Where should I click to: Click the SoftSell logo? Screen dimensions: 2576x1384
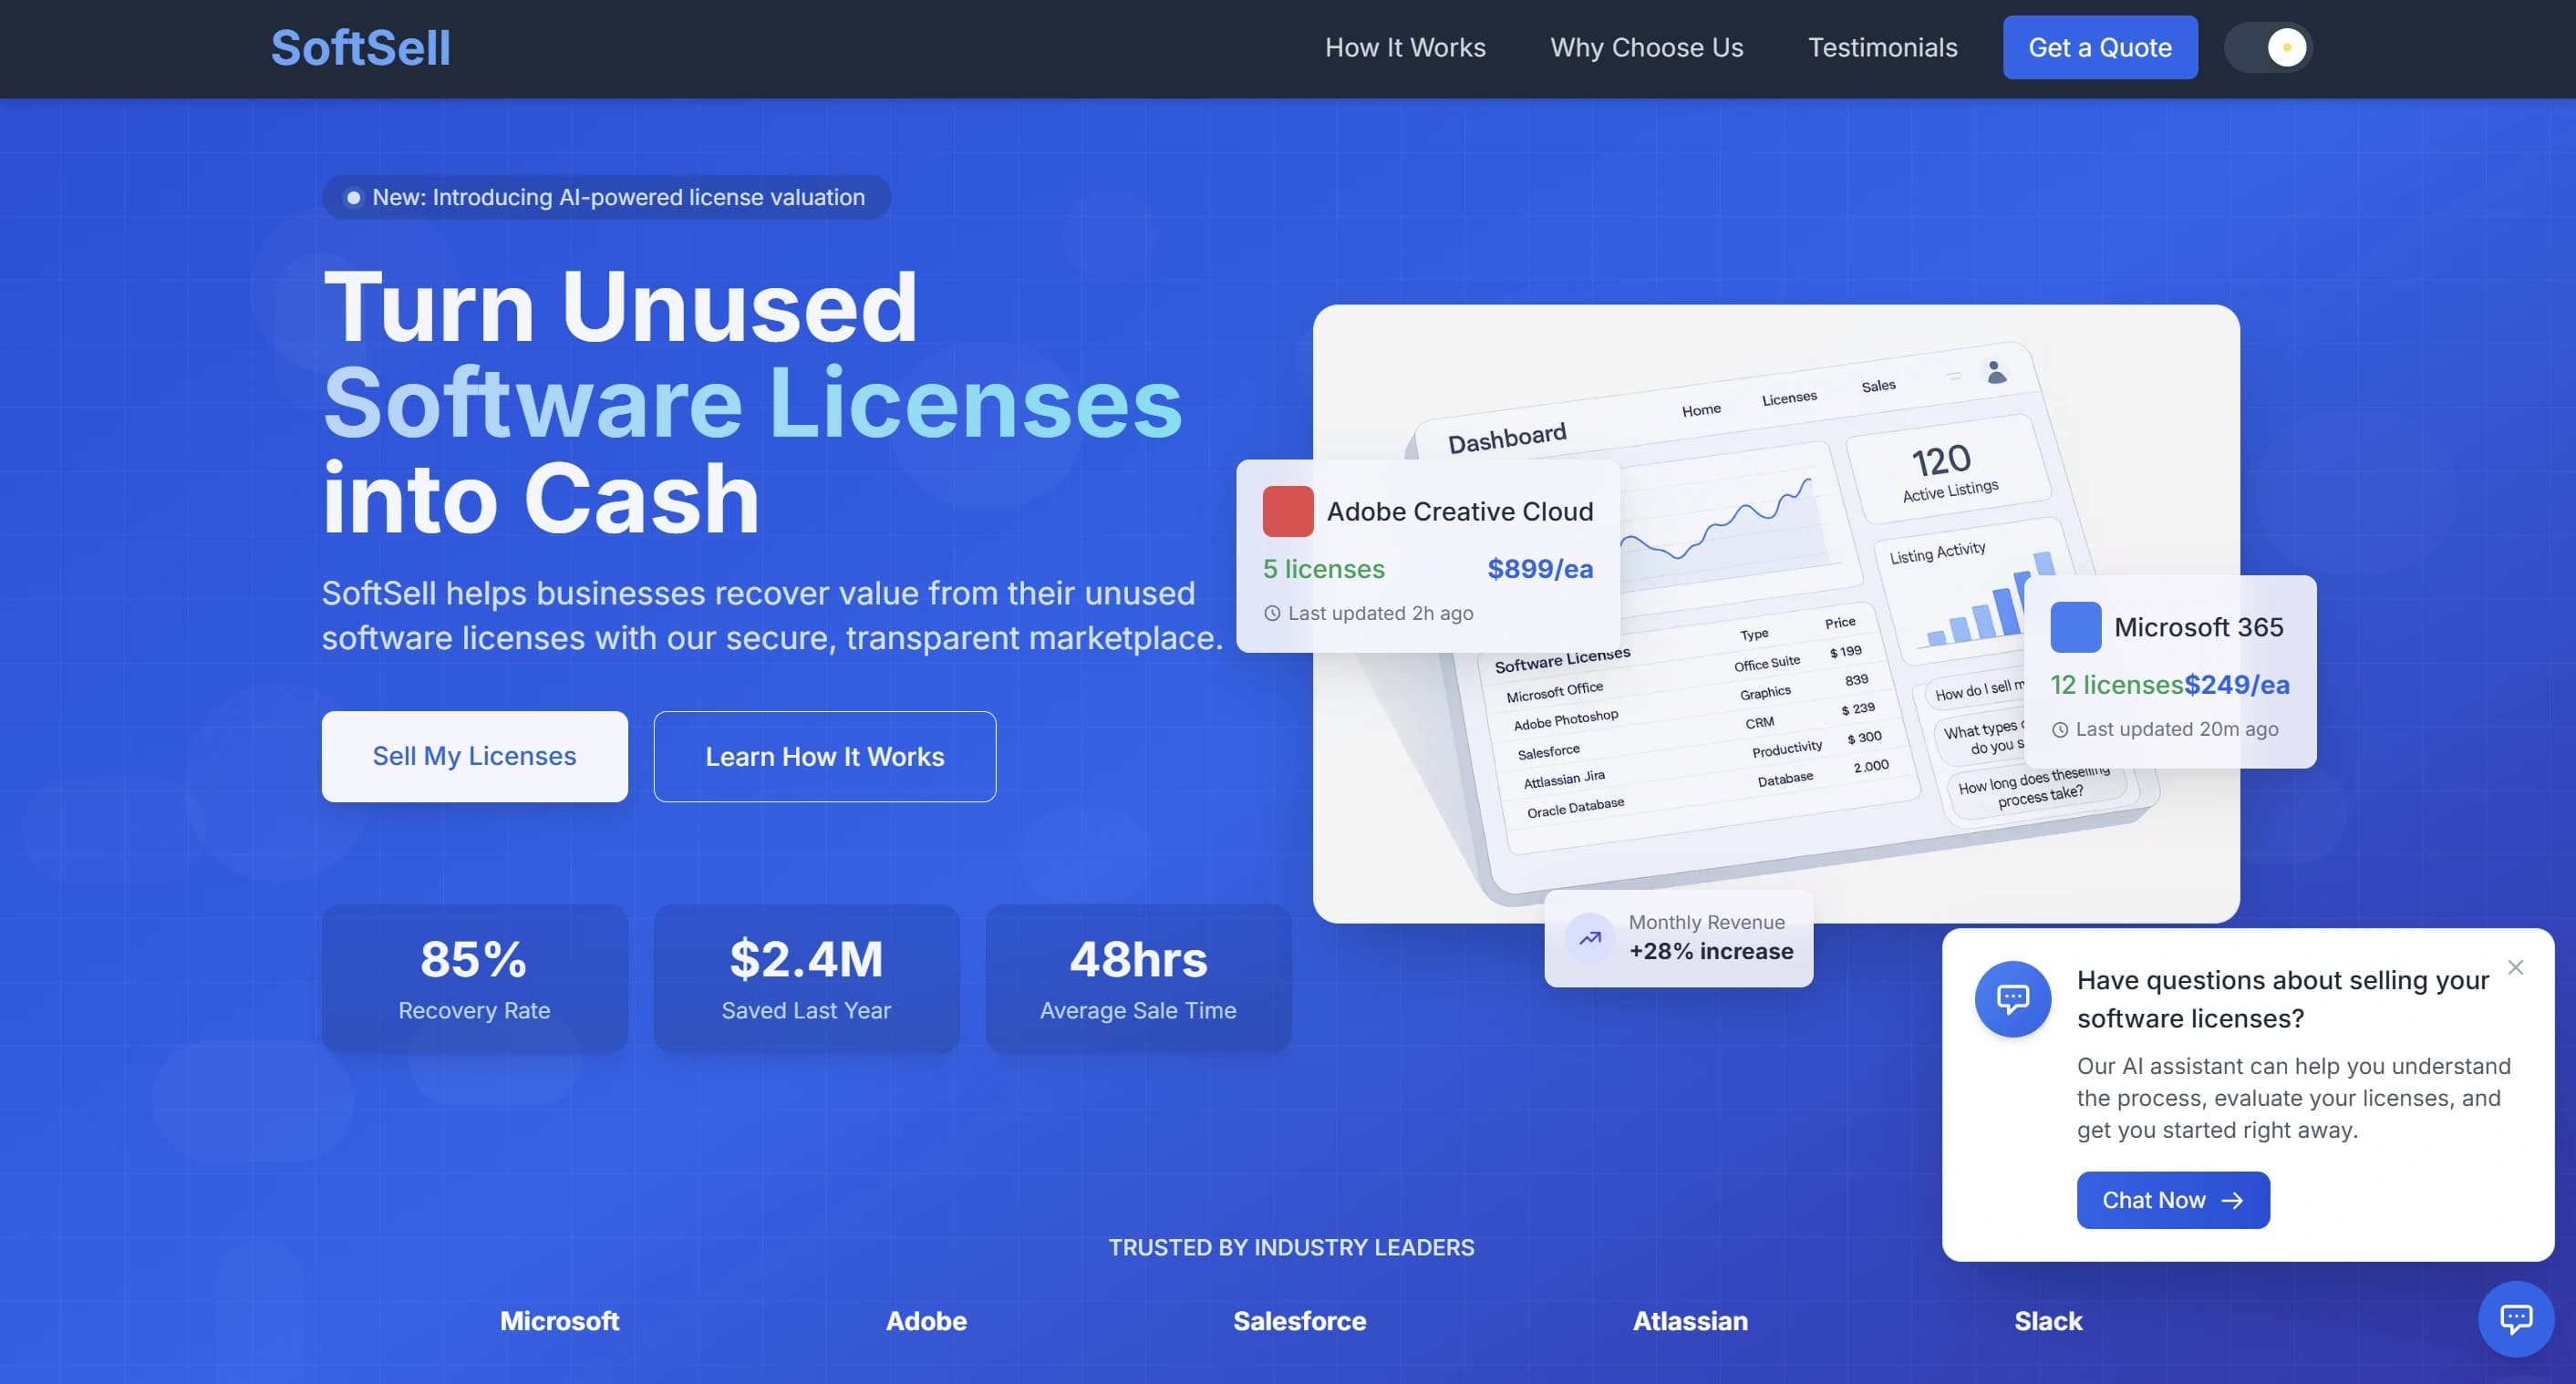click(x=360, y=47)
